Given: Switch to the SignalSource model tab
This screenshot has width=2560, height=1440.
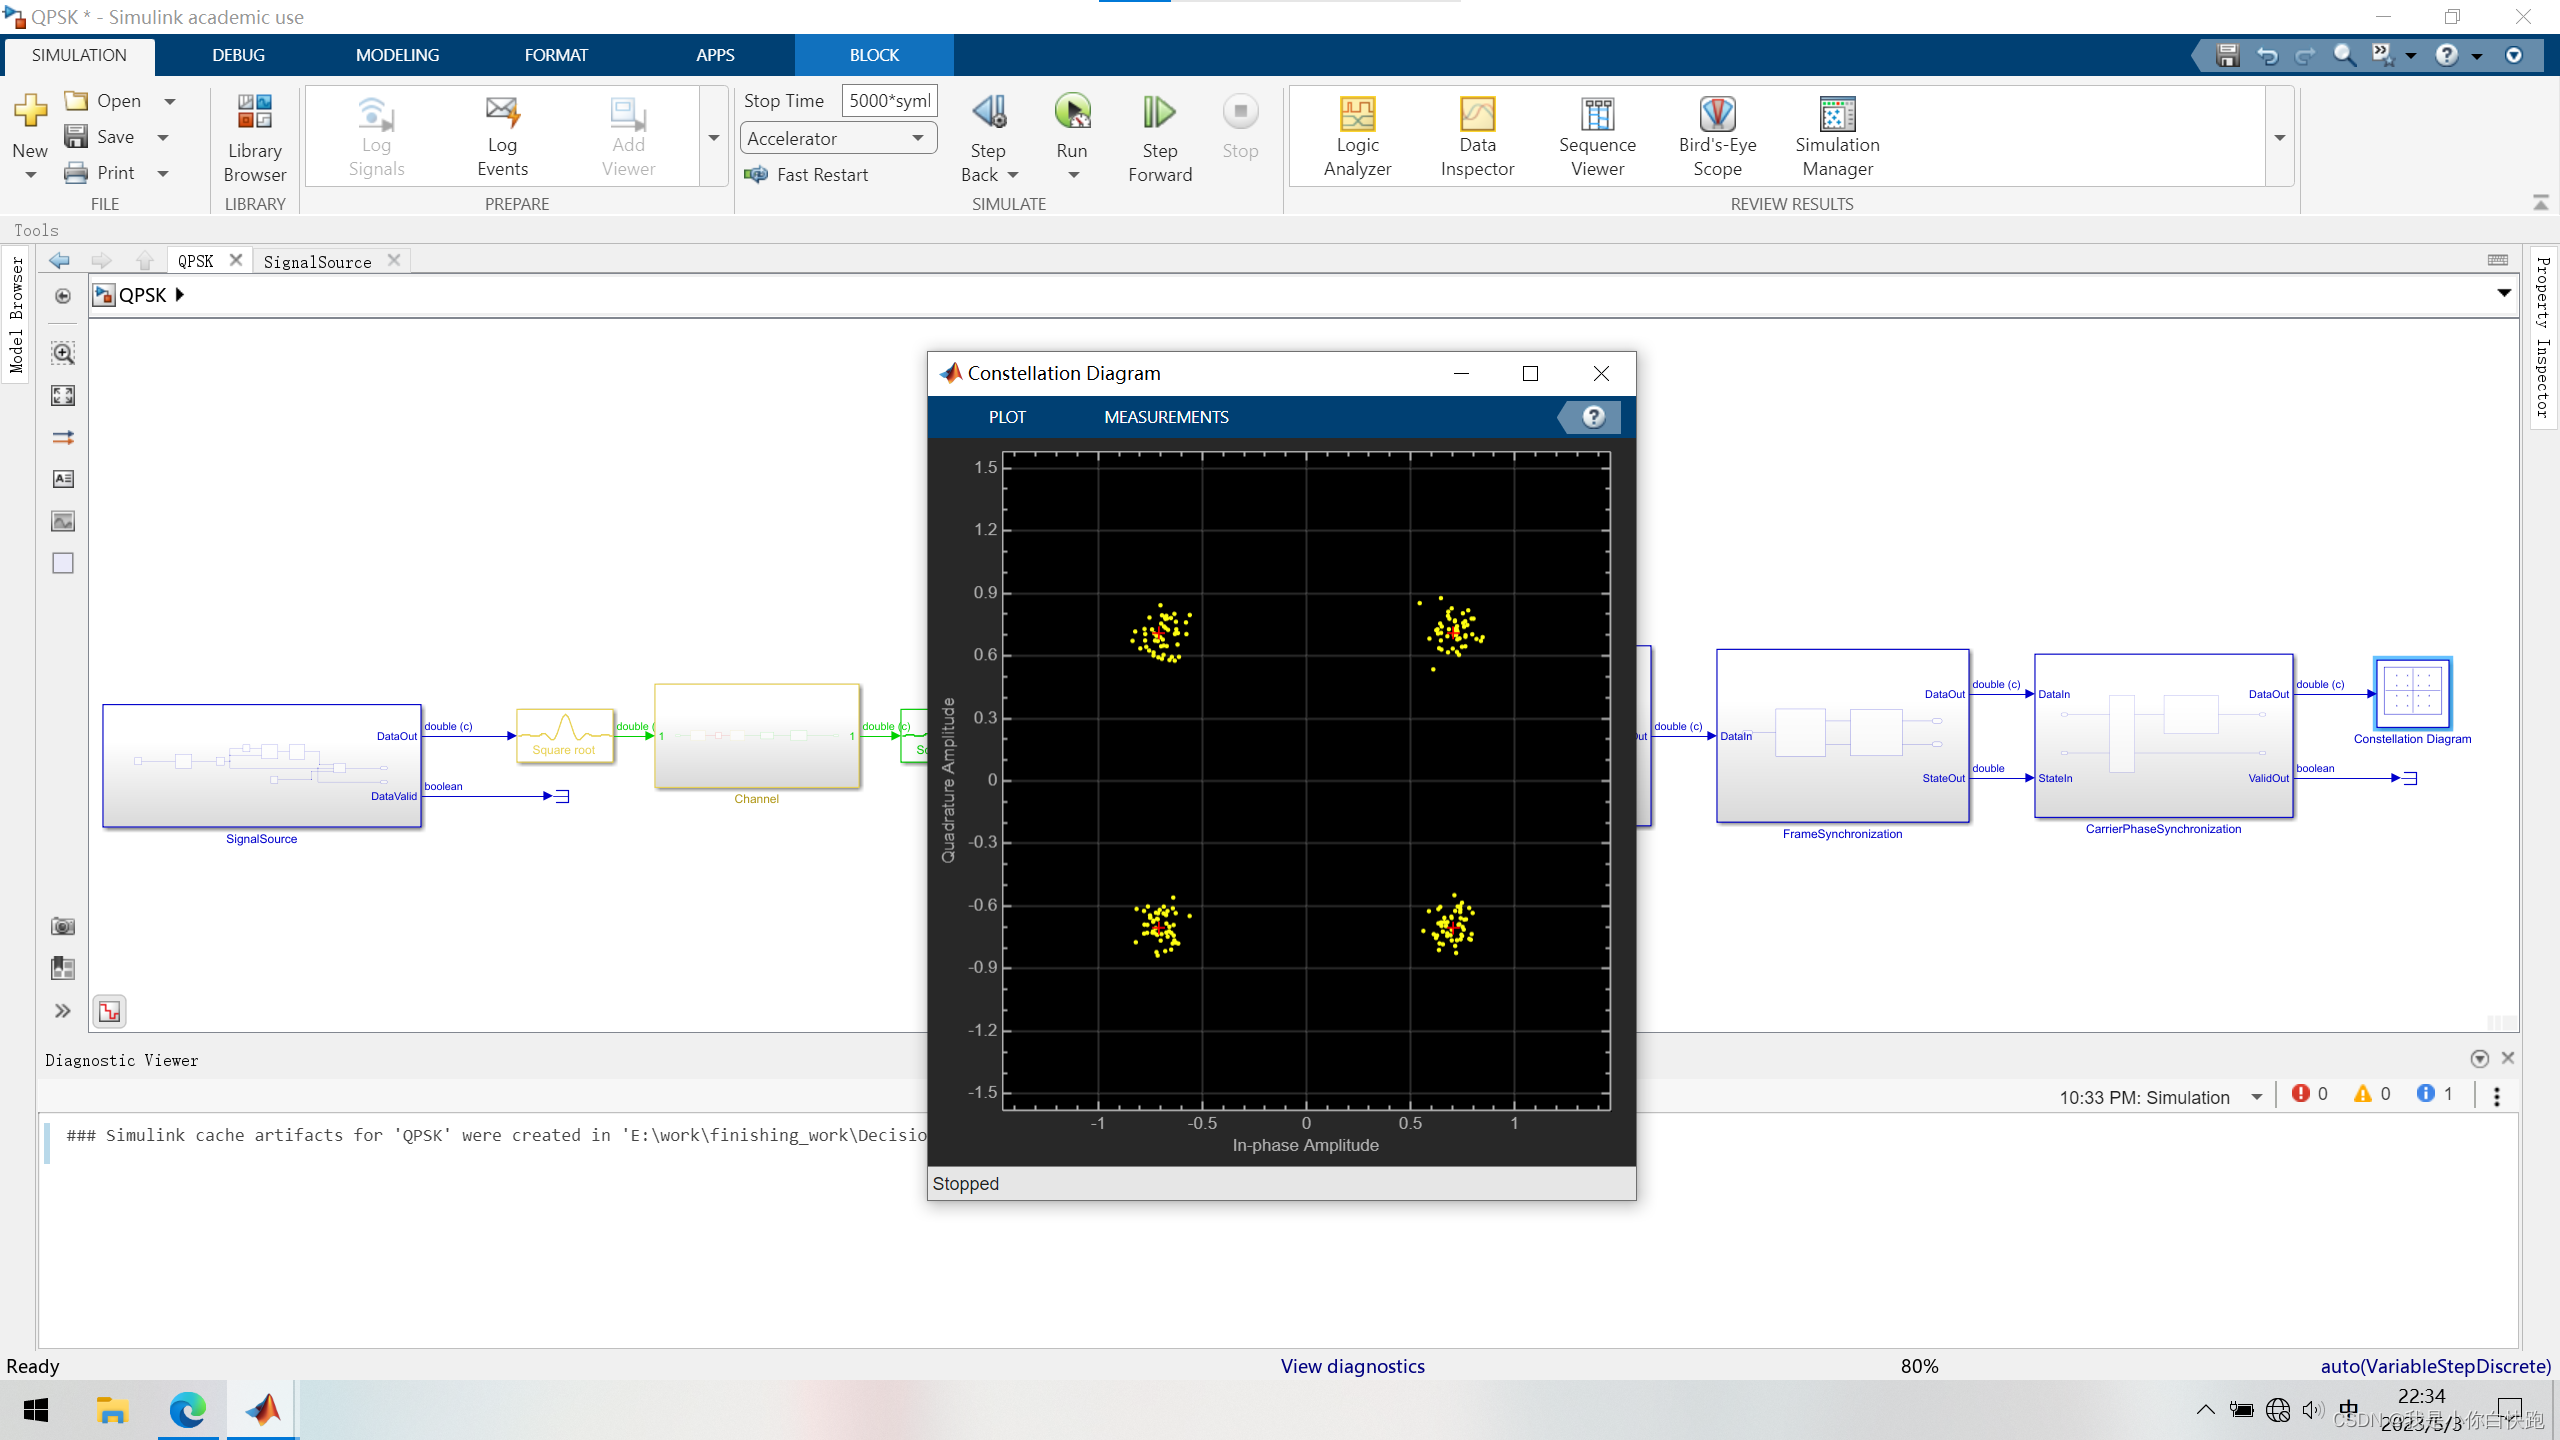Looking at the screenshot, I should coord(317,262).
